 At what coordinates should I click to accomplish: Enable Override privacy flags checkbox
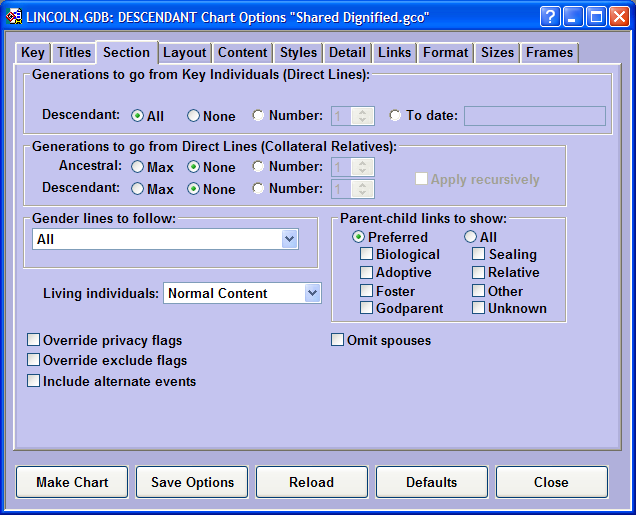tap(34, 341)
